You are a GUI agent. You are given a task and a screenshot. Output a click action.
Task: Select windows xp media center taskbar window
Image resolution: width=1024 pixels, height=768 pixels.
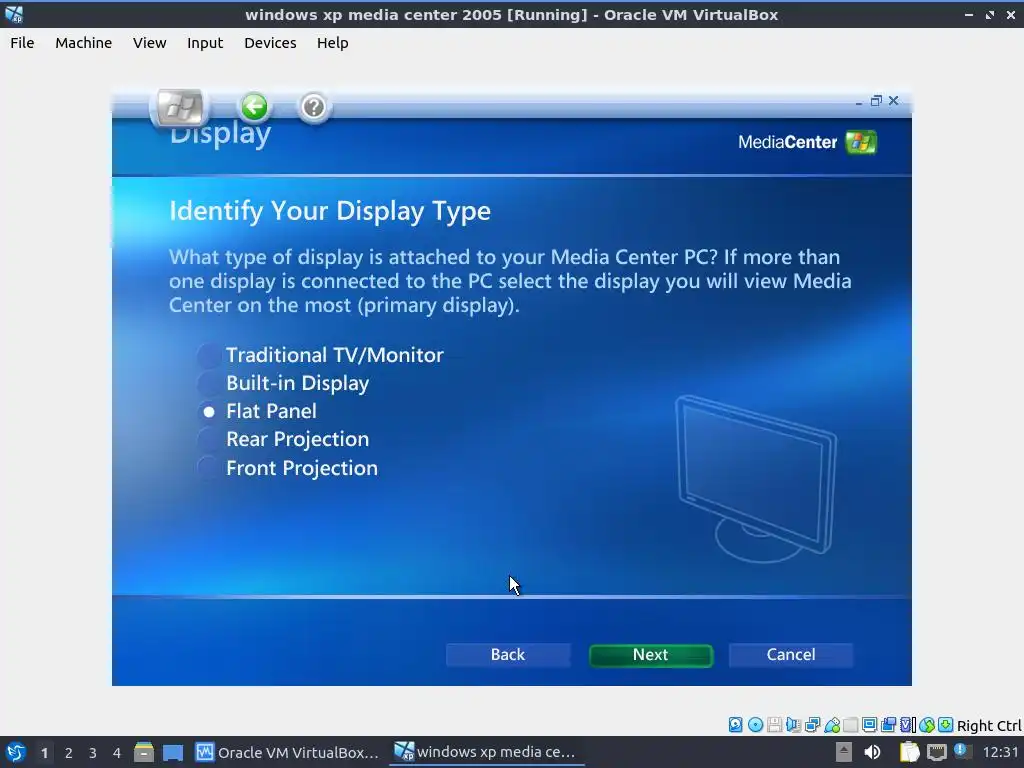[x=487, y=752]
